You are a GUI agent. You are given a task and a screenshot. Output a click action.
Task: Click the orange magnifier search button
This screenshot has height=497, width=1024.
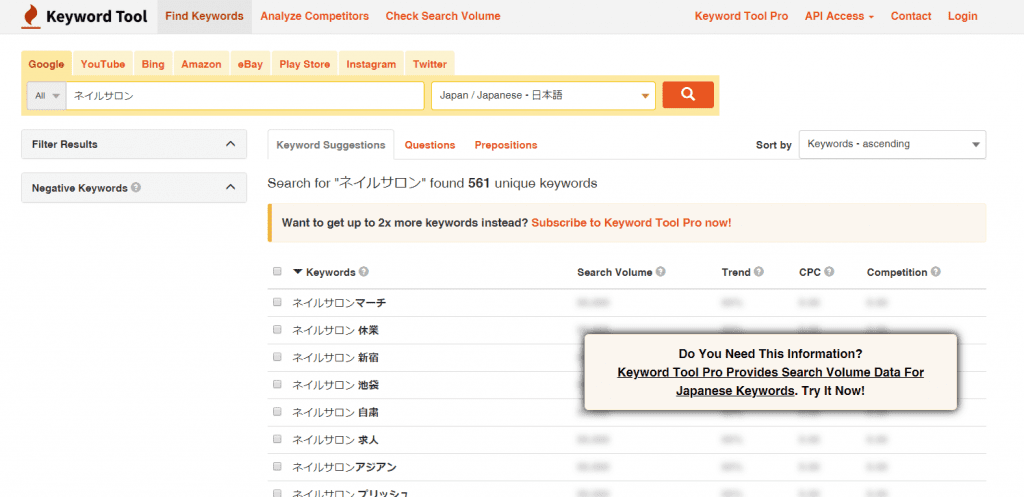[688, 95]
